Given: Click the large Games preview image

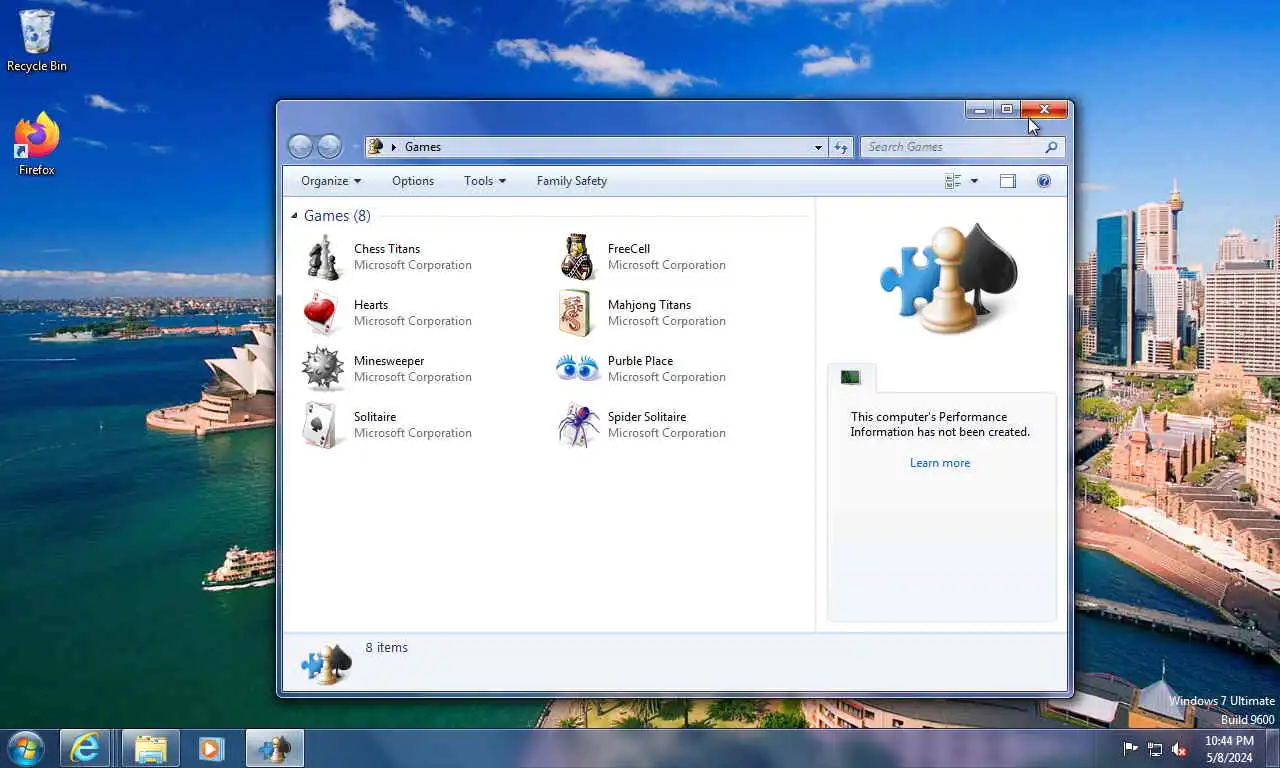Looking at the screenshot, I should [948, 278].
